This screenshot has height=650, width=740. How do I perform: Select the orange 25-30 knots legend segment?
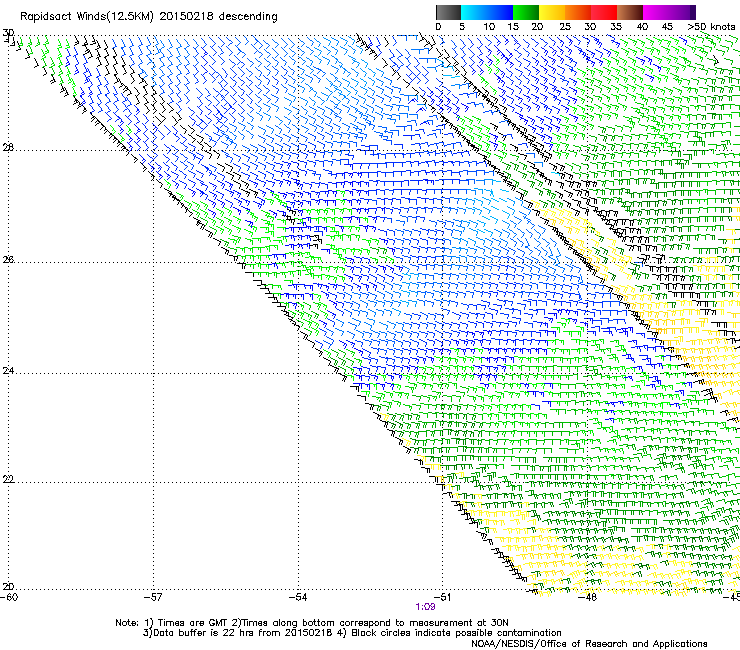[578, 12]
